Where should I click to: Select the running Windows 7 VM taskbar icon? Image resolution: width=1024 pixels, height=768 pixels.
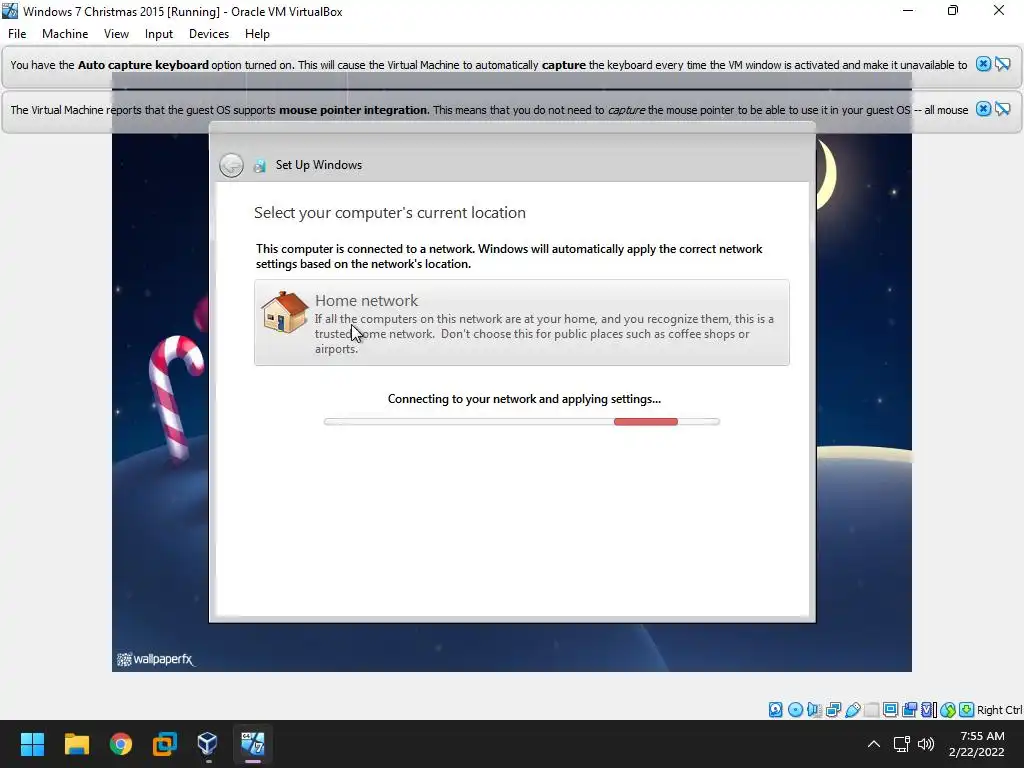tap(253, 744)
